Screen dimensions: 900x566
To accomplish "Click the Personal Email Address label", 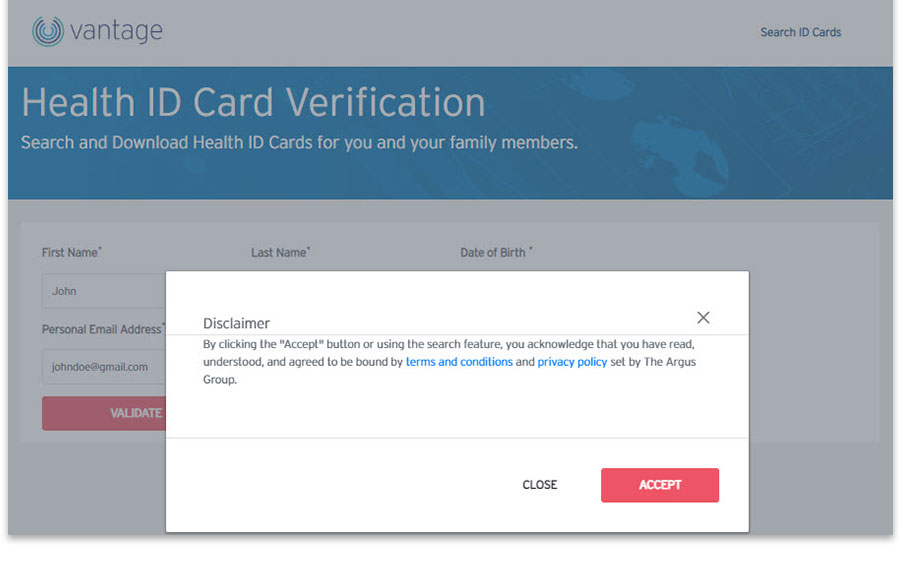I will pos(103,329).
